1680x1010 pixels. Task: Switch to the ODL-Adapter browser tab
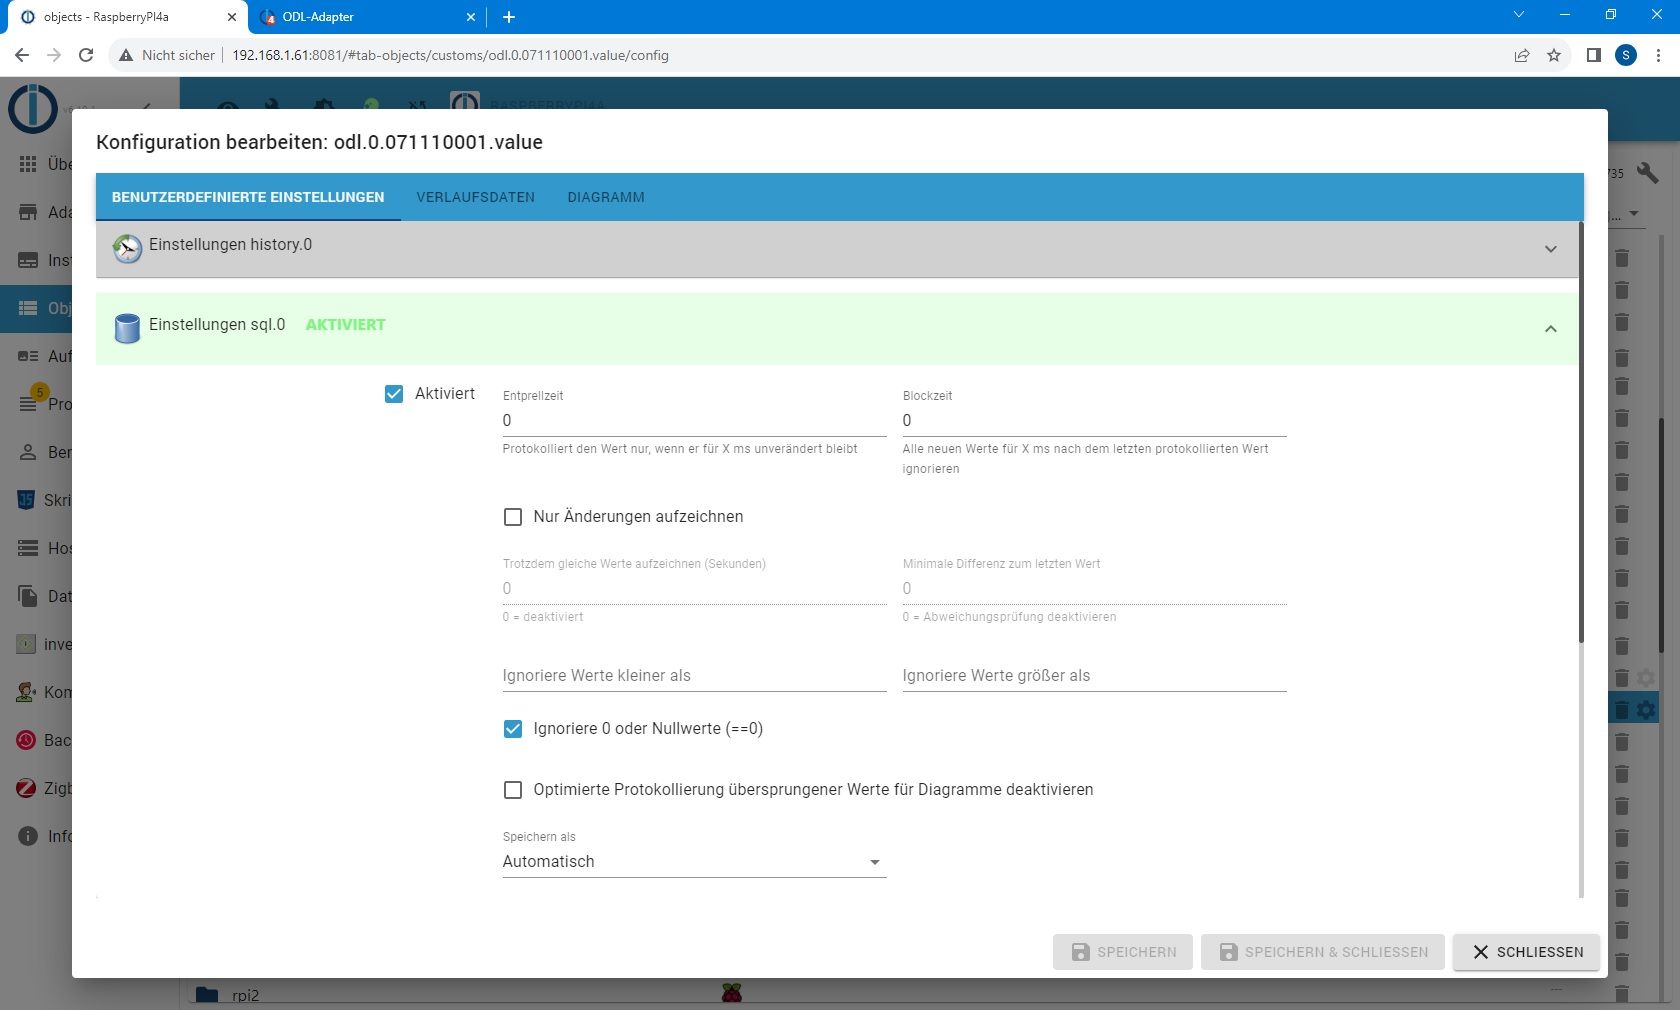(x=366, y=17)
